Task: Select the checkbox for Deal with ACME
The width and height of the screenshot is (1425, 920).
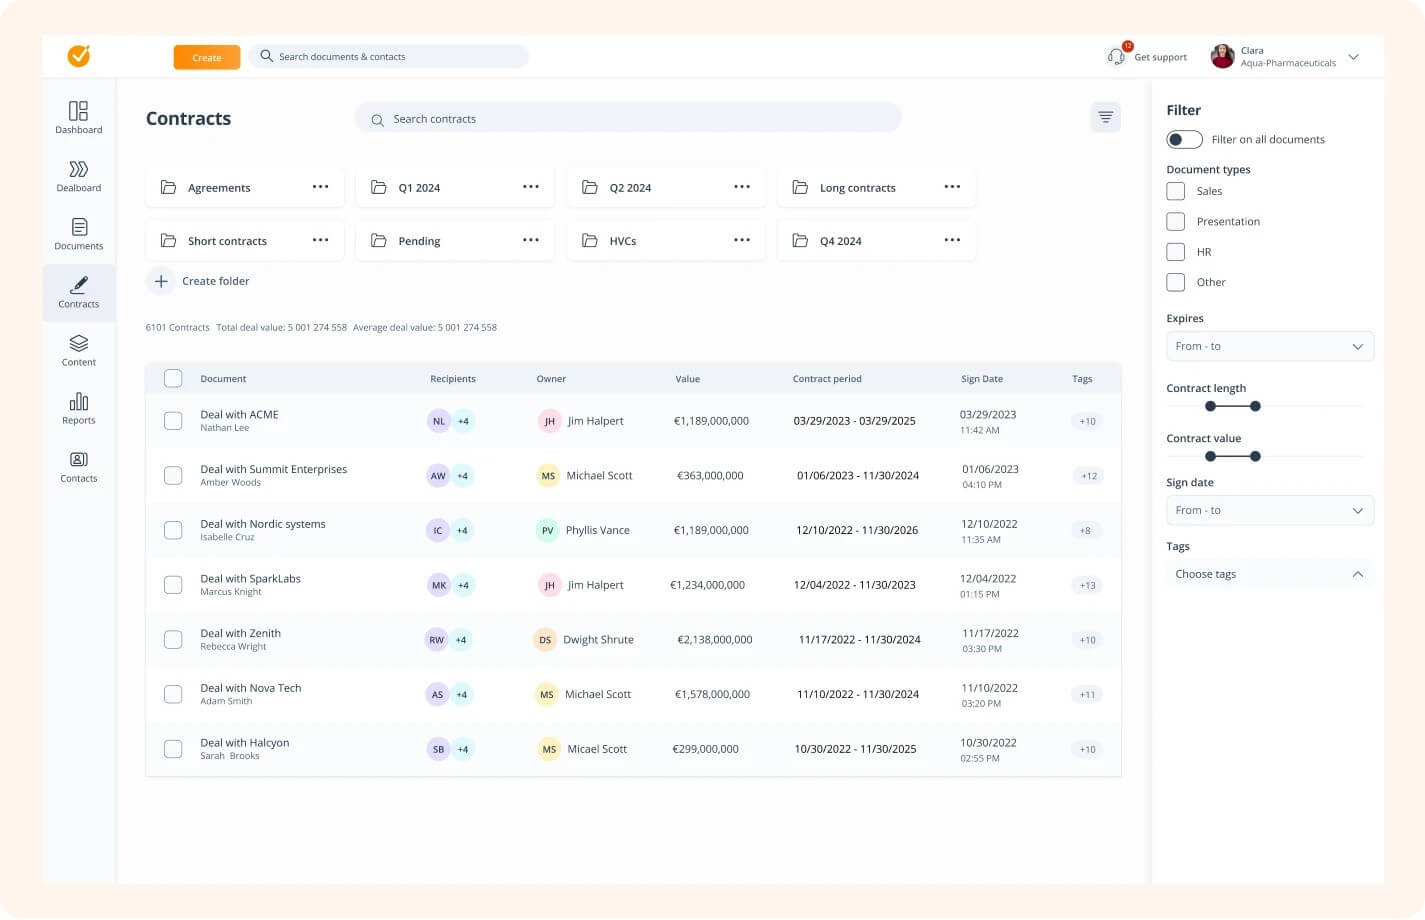Action: (172, 420)
